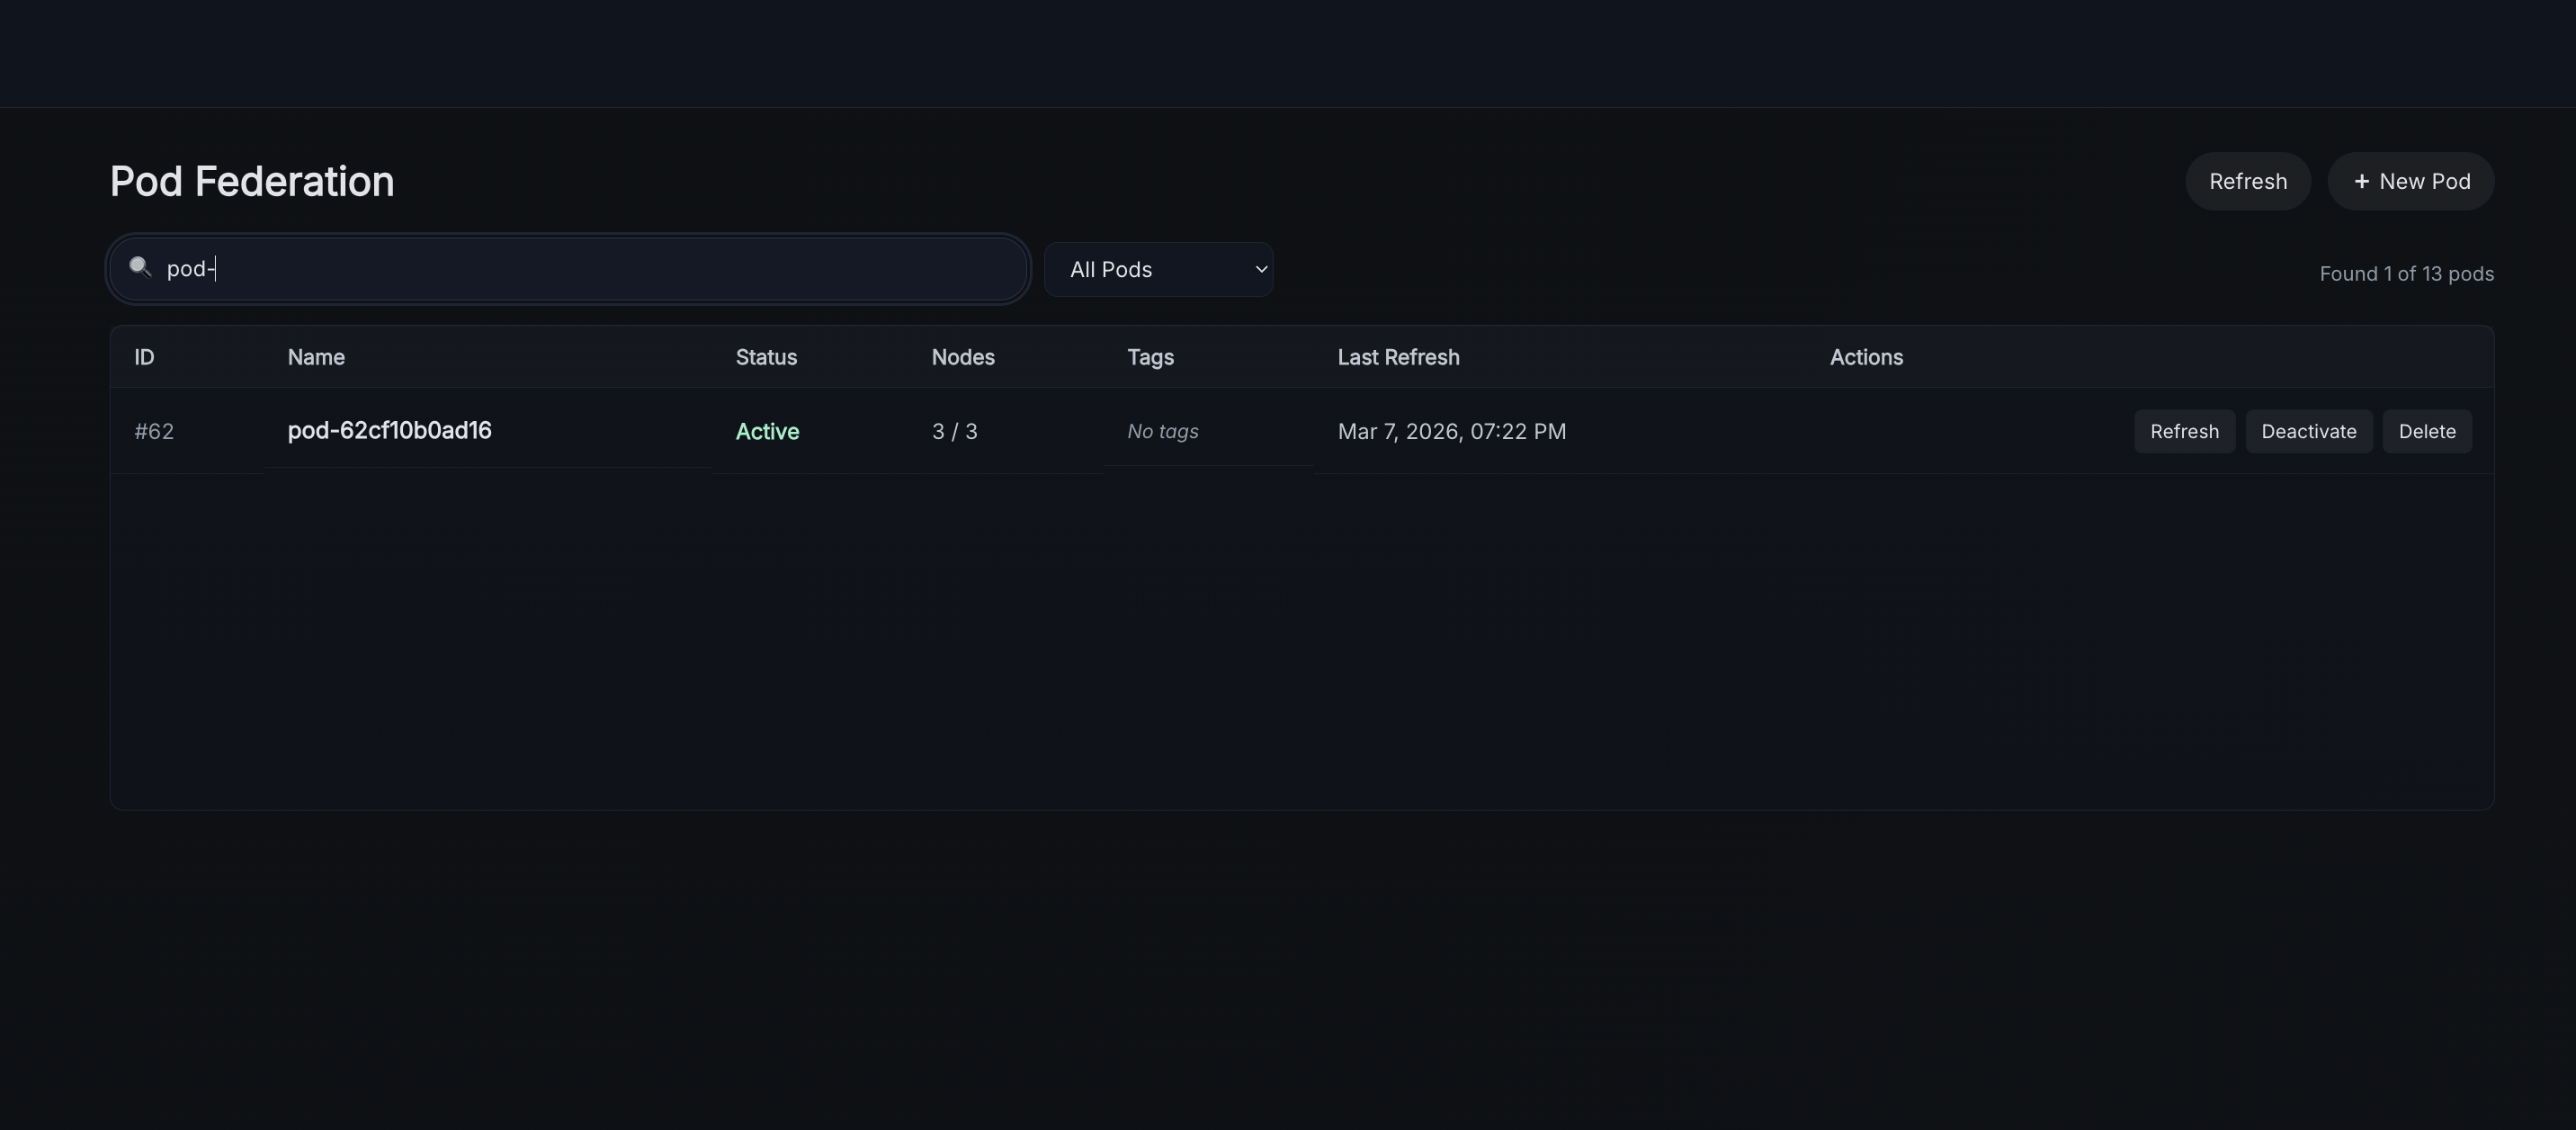The height and width of the screenshot is (1130, 2576).
Task: Click the Active status label
Action: pyautogui.click(x=767, y=432)
